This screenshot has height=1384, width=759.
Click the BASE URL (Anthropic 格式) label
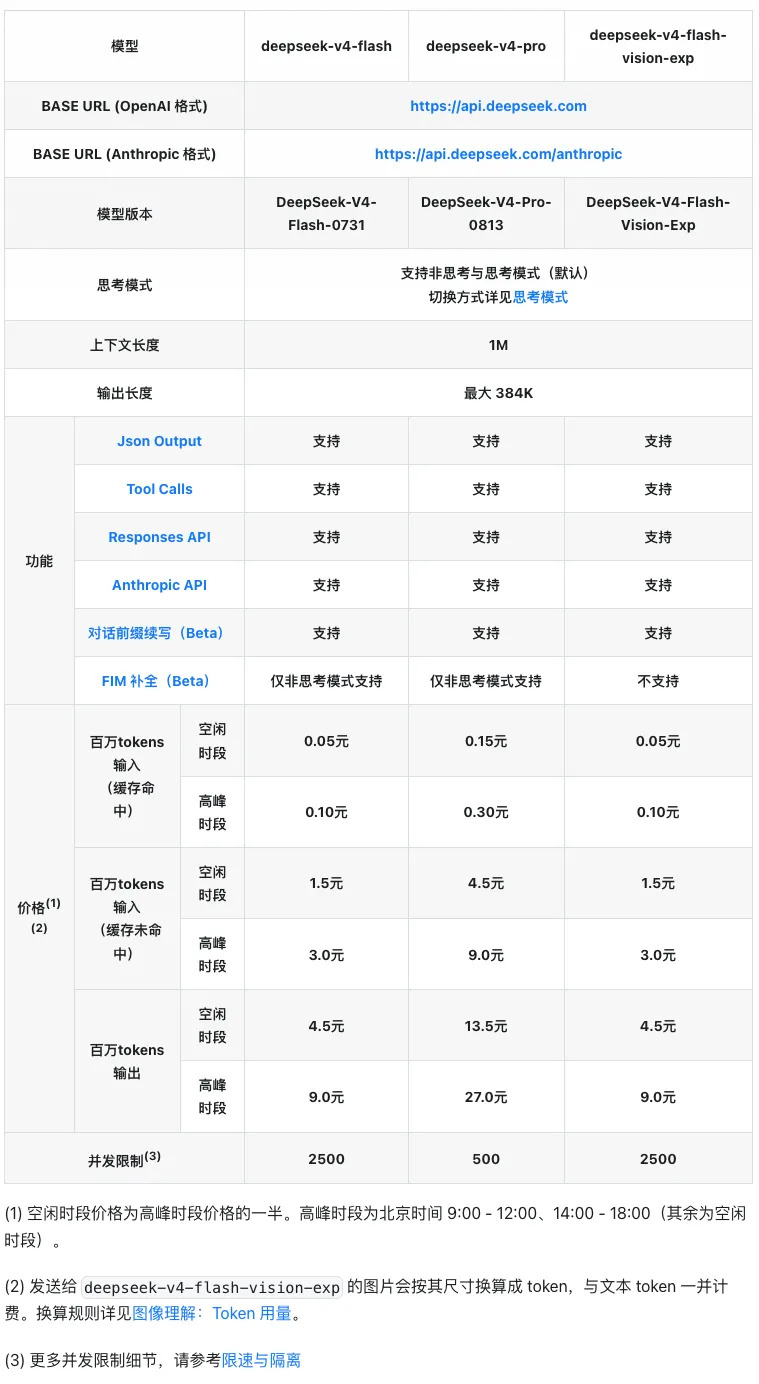click(125, 154)
